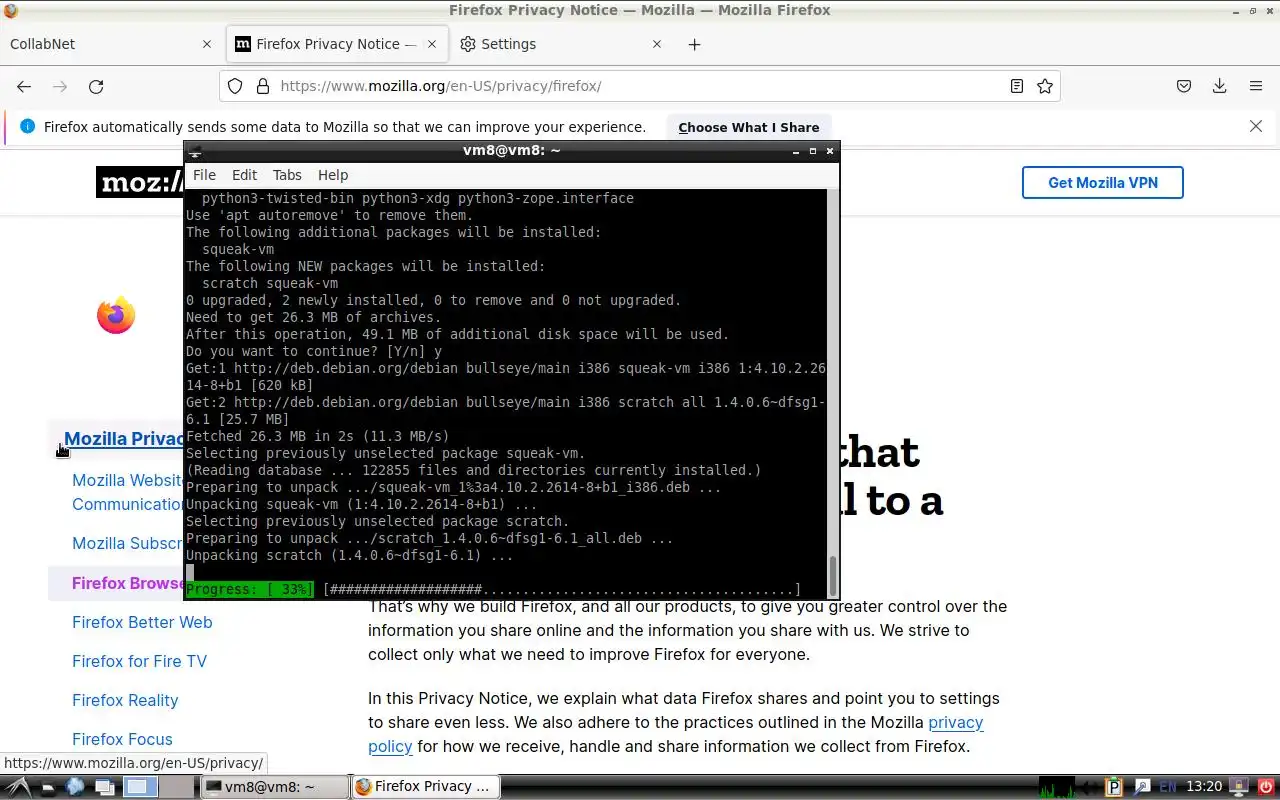
Task: Close the Firefox Privacy Notice tab
Action: pyautogui.click(x=433, y=44)
